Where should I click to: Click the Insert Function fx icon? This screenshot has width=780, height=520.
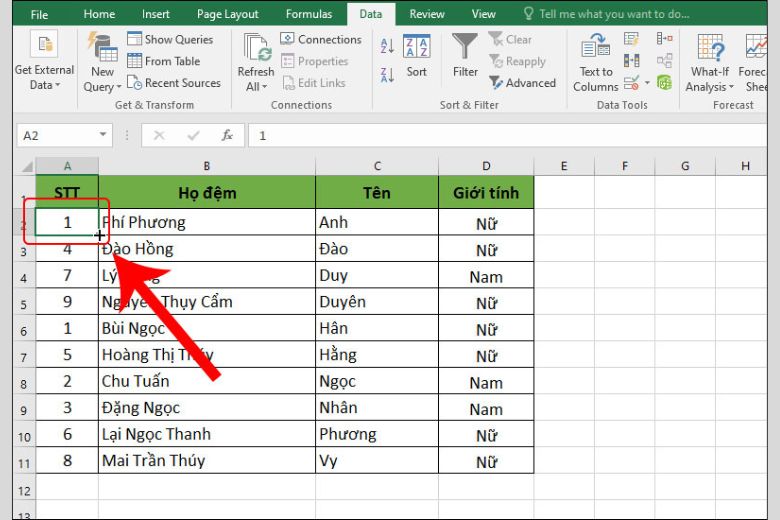tap(227, 135)
